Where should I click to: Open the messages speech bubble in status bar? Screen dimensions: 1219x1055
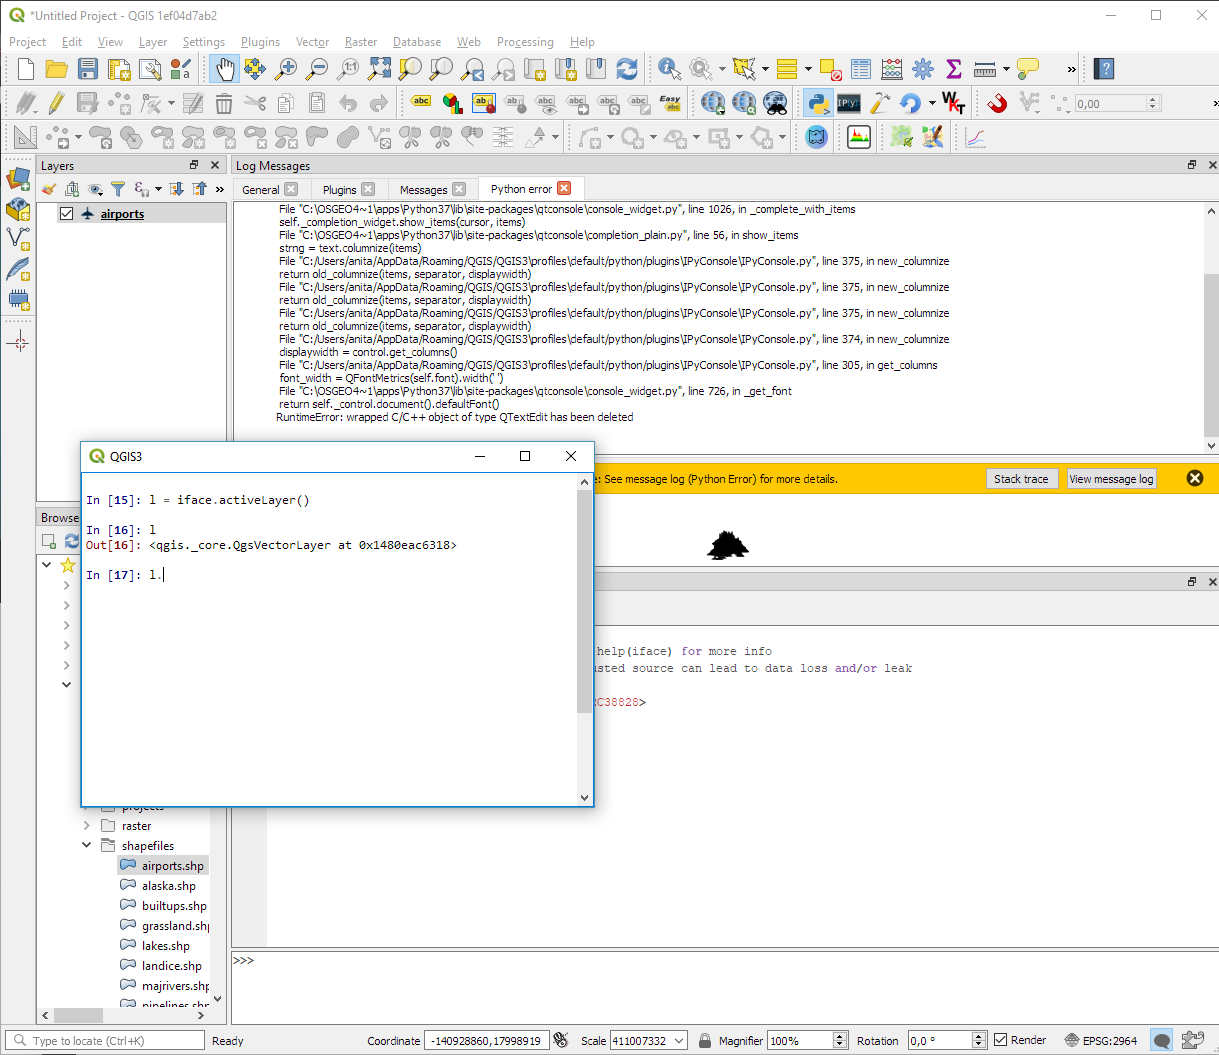(1161, 1040)
